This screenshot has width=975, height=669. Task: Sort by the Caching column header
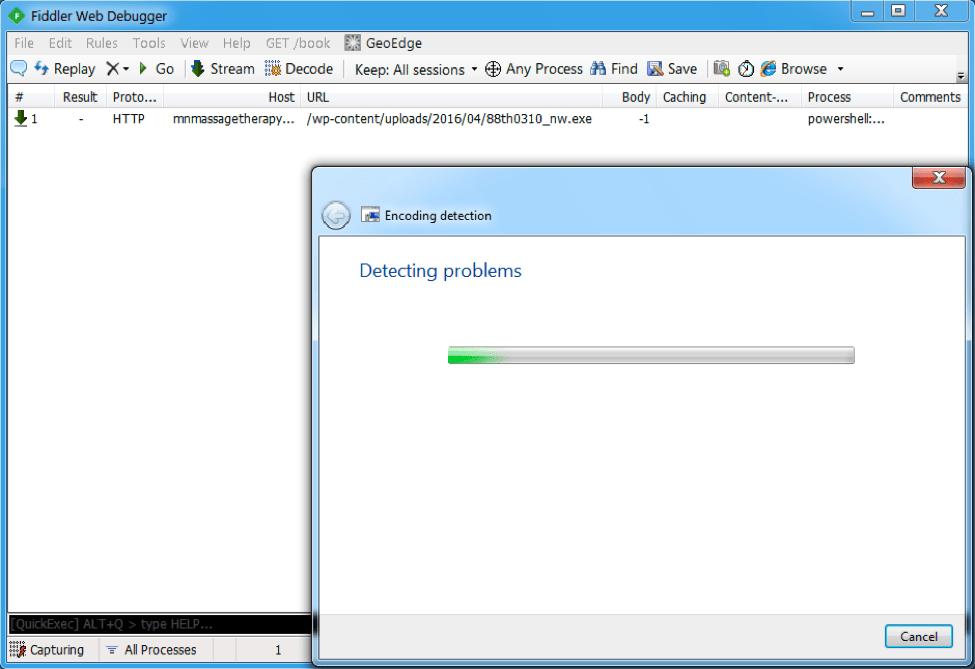click(687, 97)
